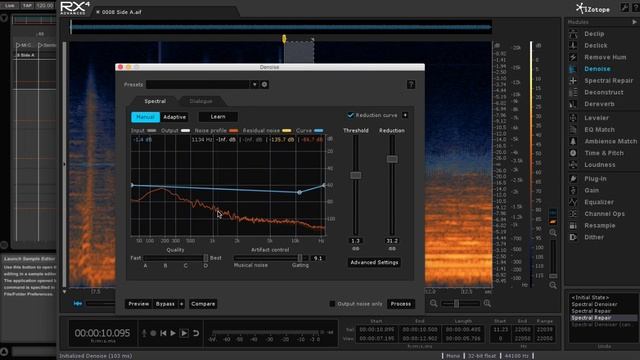The image size is (640, 360).
Task: Click the horizontal zoom-in magnifier icon
Action: click(487, 303)
